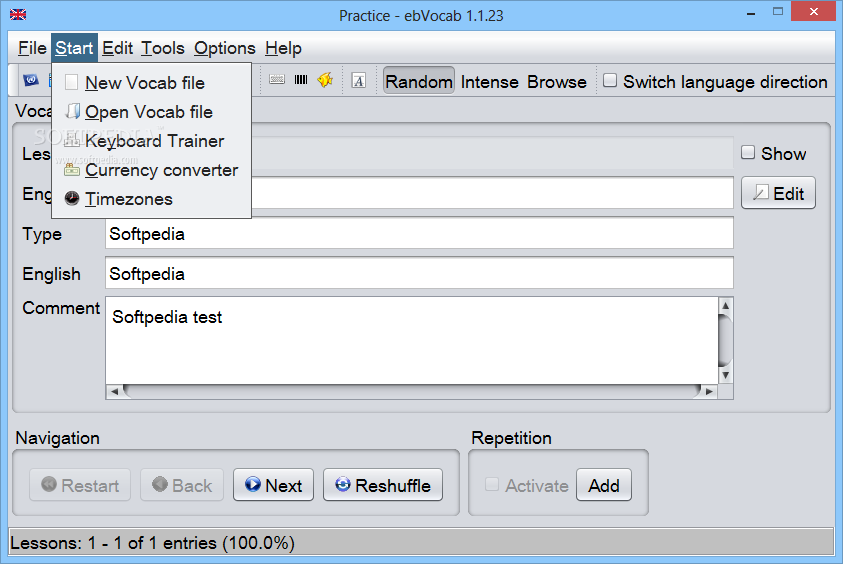
Task: Click the blue flag icon in toolbar
Action: point(31,81)
